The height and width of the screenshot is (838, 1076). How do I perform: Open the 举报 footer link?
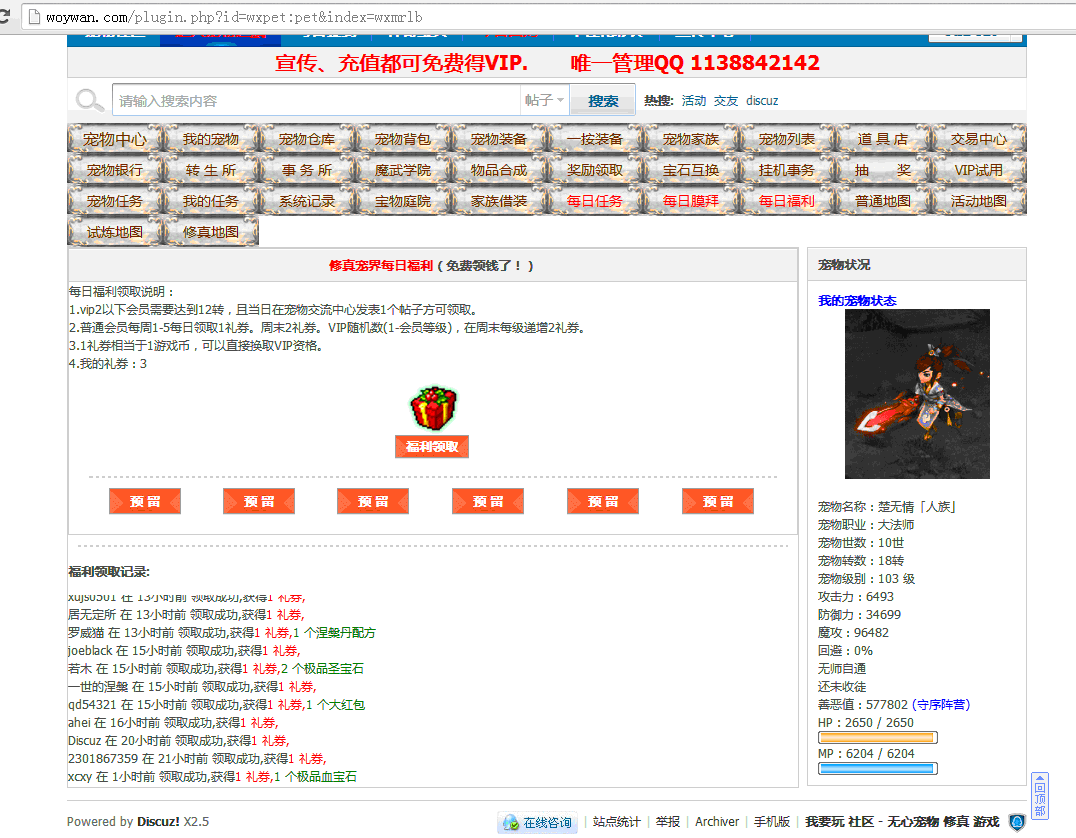667,822
